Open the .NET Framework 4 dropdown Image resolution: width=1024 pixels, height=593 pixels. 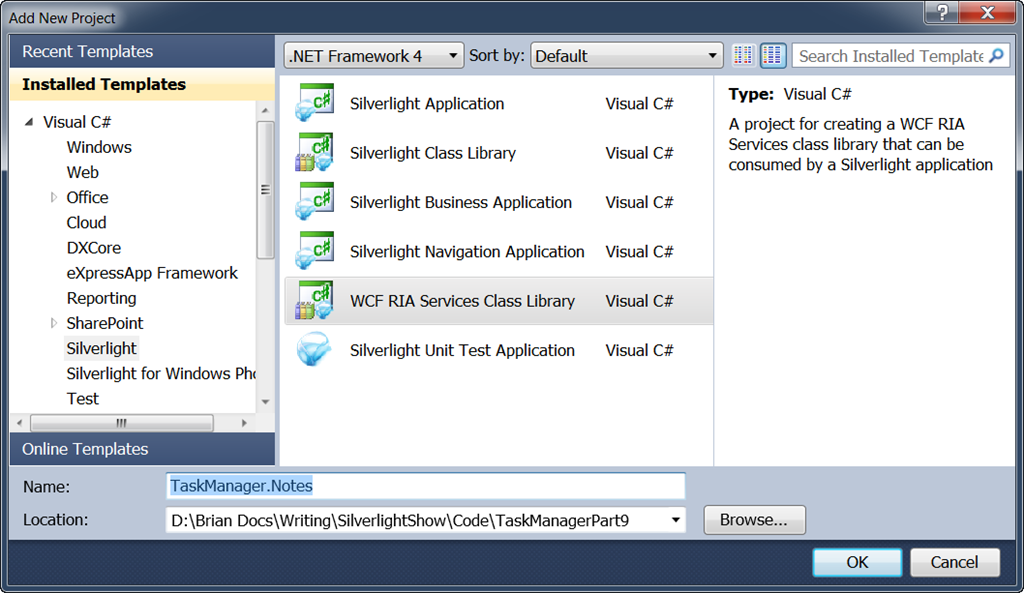374,56
